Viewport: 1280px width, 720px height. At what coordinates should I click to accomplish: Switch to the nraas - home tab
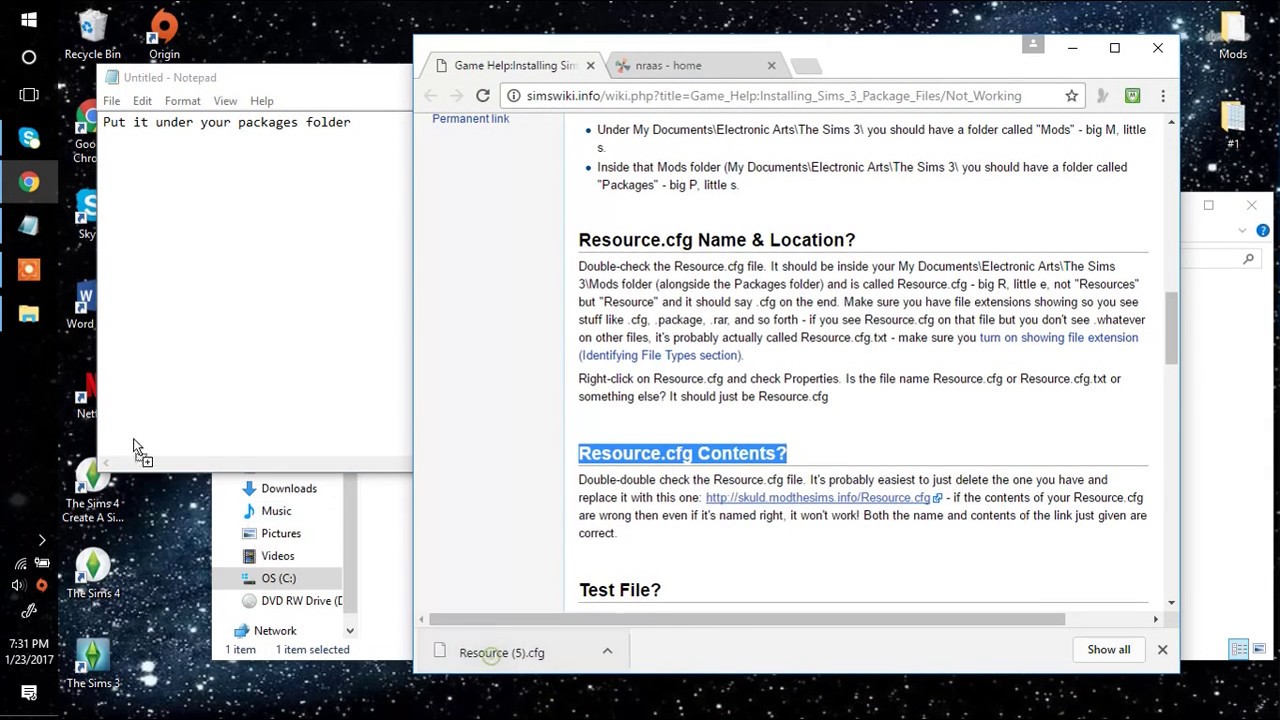(x=694, y=66)
